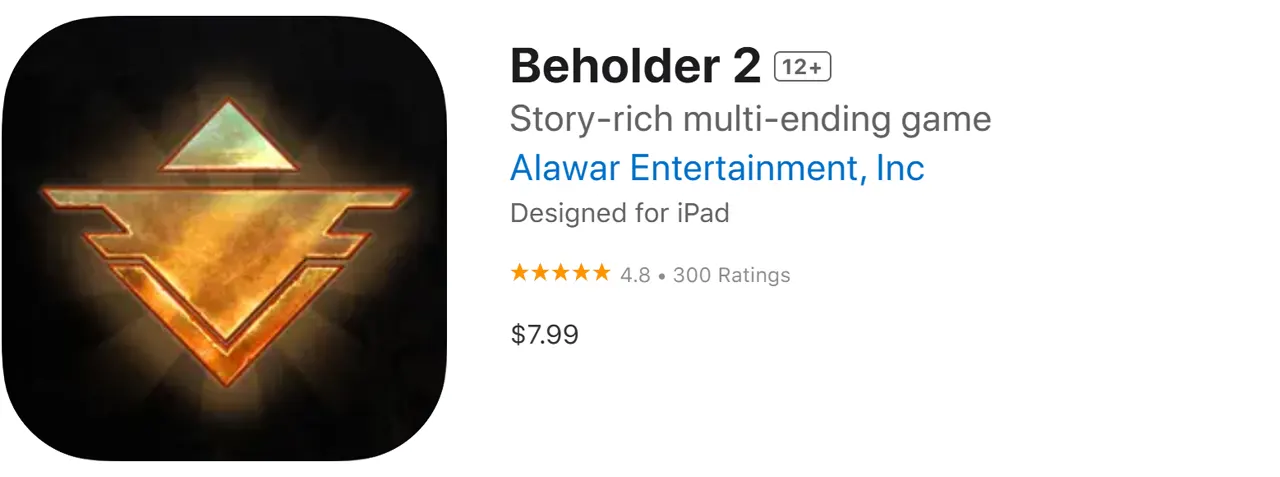Select the second orange rating star
The width and height of the screenshot is (1280, 477).
pyautogui.click(x=540, y=273)
